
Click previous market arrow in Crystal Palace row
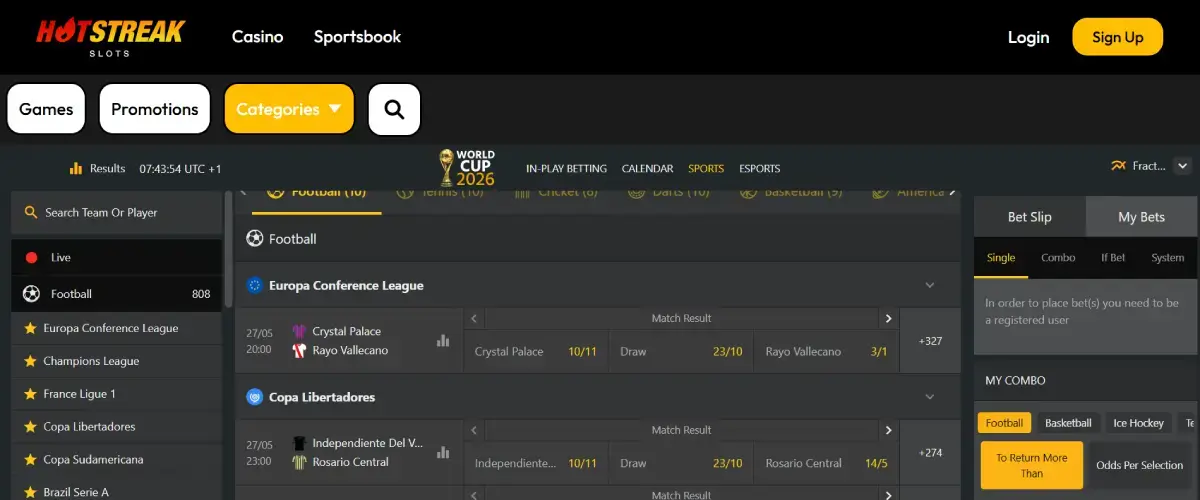pos(475,319)
